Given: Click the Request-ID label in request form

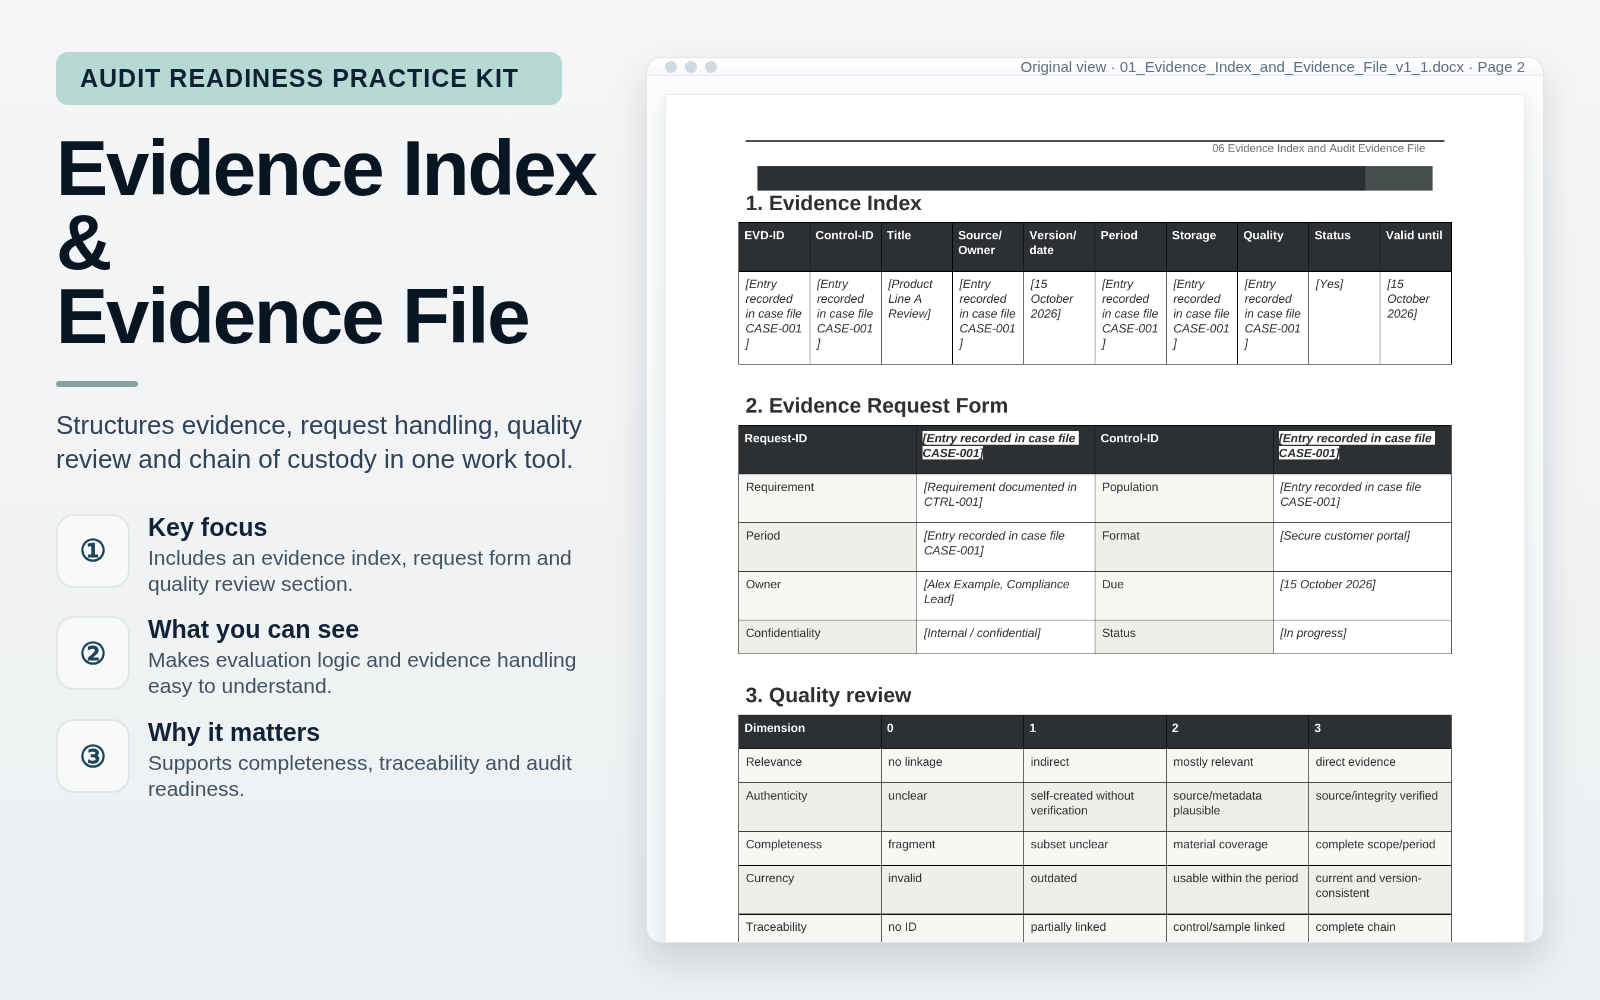Looking at the screenshot, I should (827, 450).
